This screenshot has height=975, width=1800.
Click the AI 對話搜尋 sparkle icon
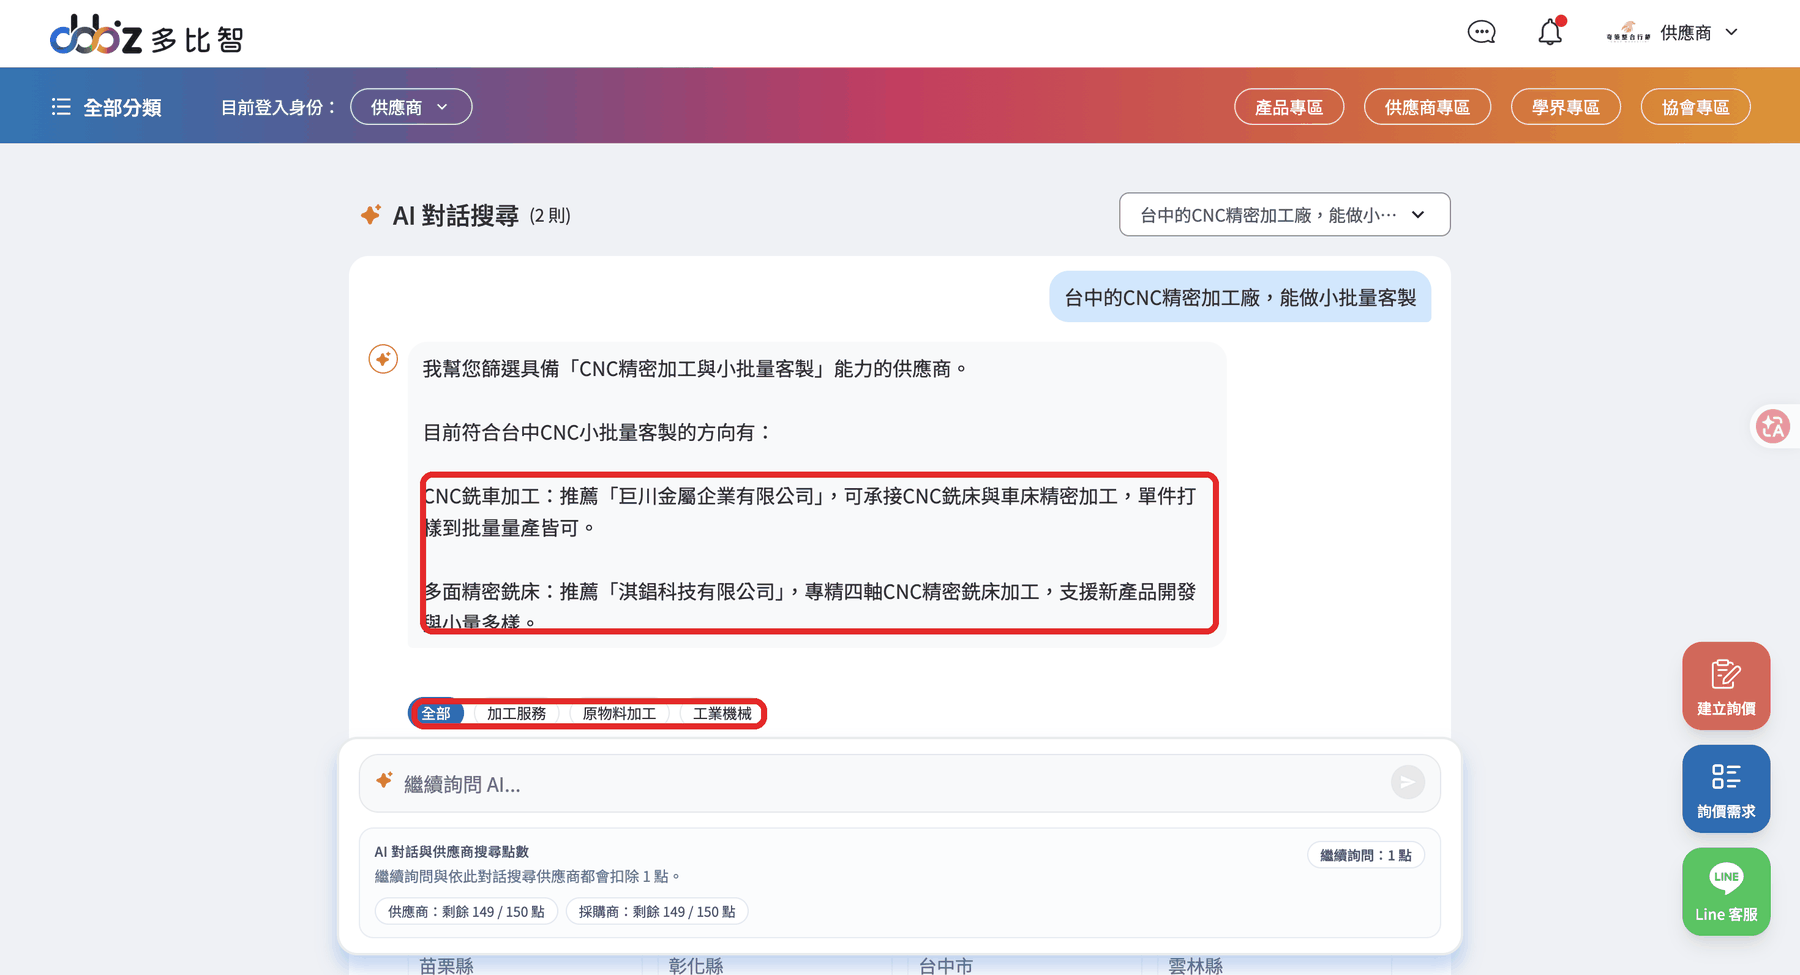click(x=371, y=215)
